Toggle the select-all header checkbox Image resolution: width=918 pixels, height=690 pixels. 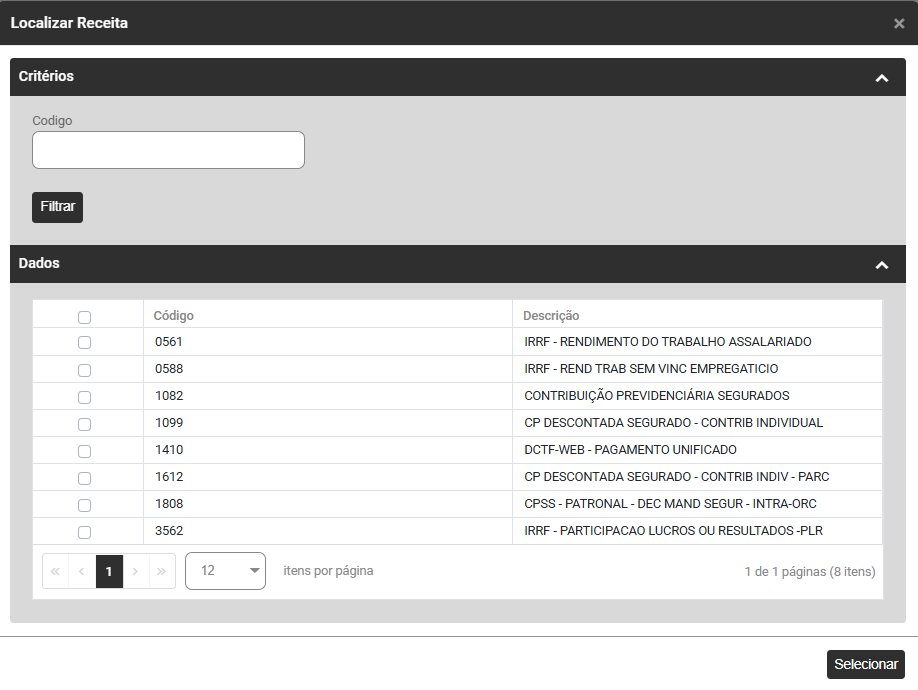pos(84,317)
